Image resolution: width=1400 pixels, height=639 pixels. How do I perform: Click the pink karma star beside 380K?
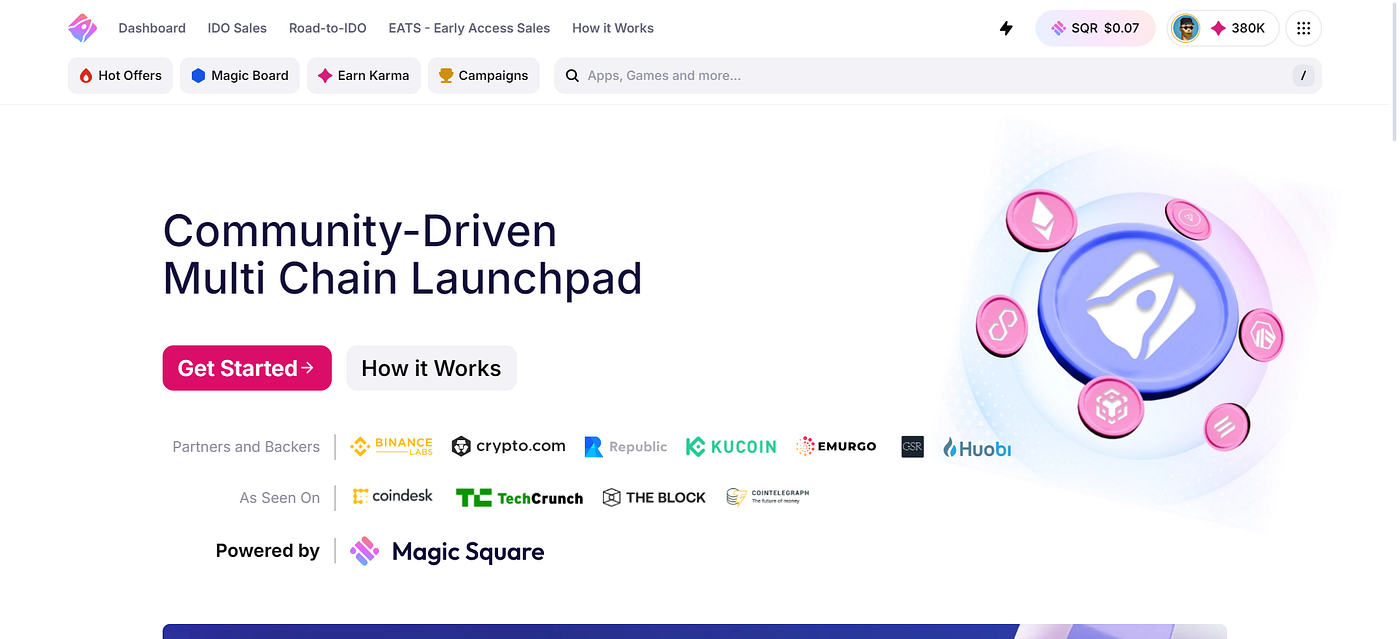pyautogui.click(x=1218, y=28)
